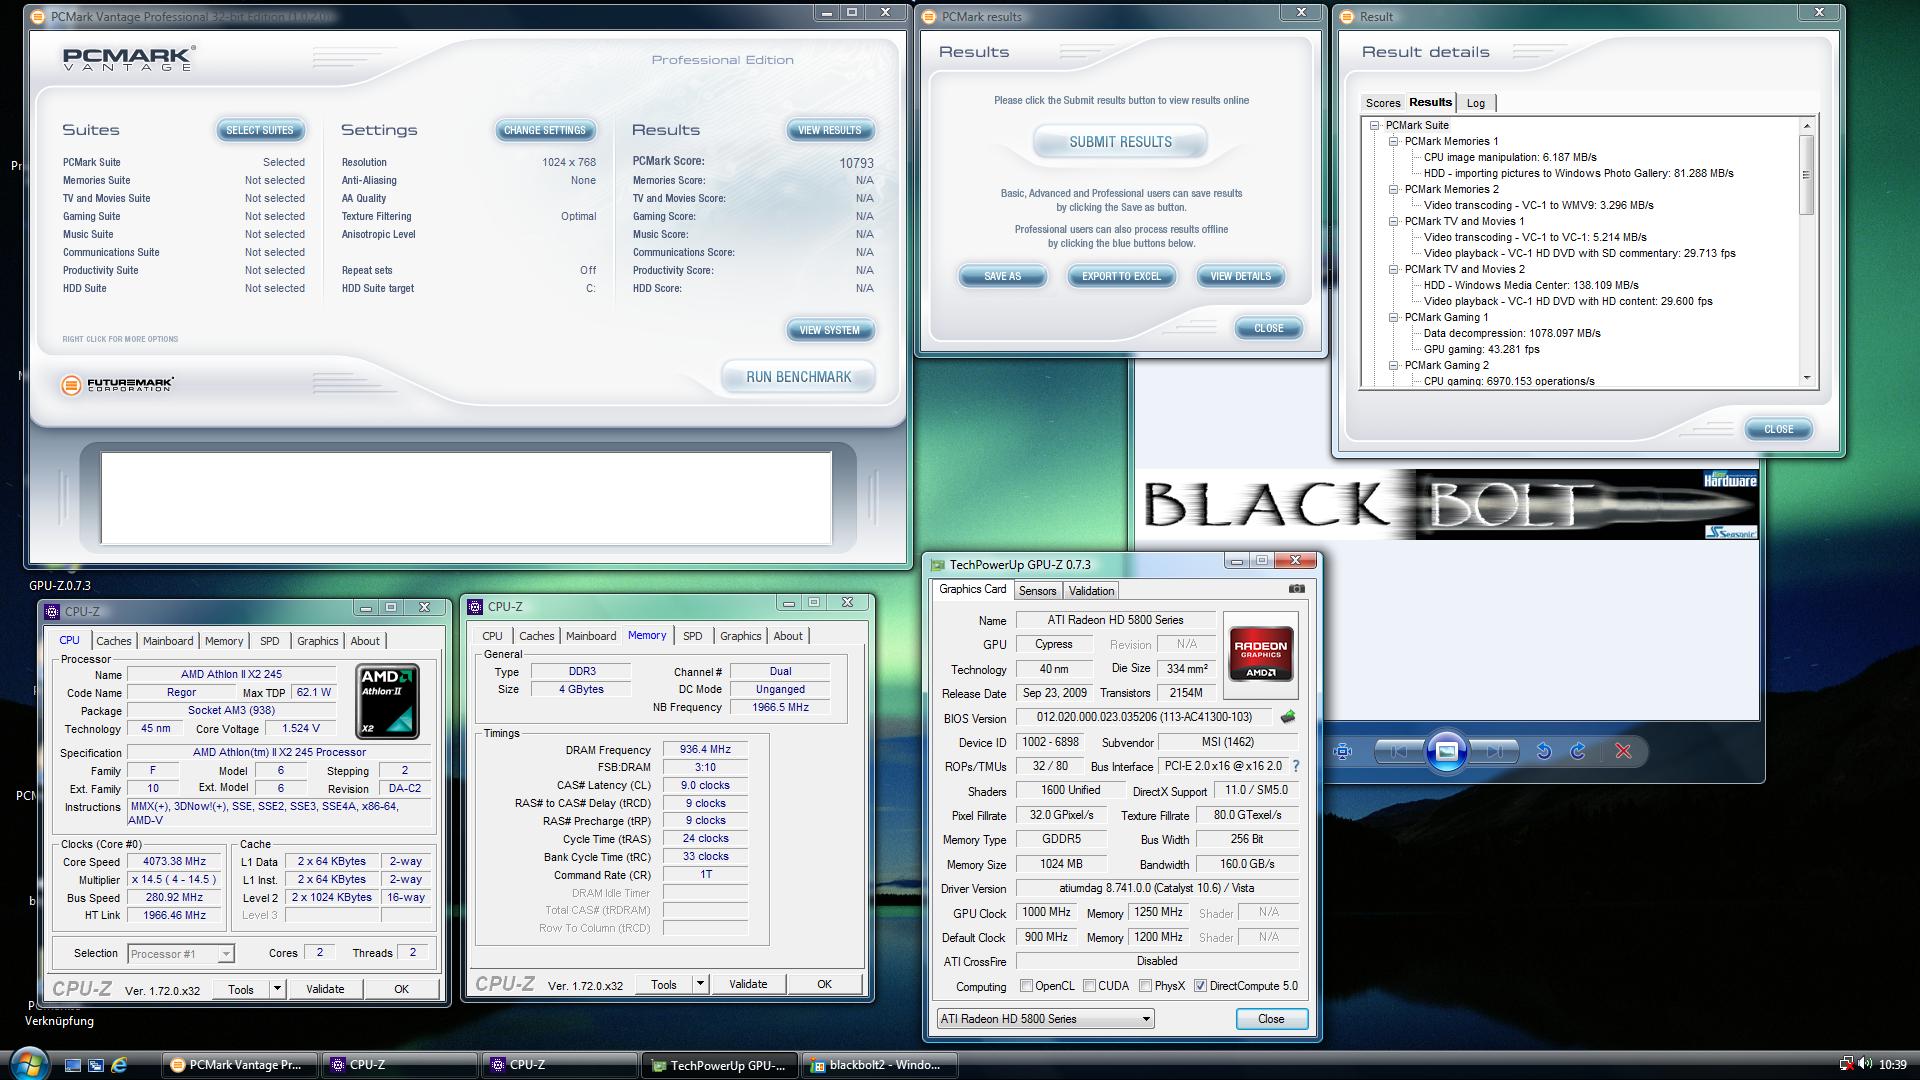
Task: Start the photo viewer slide show button
Action: pos(1446,751)
